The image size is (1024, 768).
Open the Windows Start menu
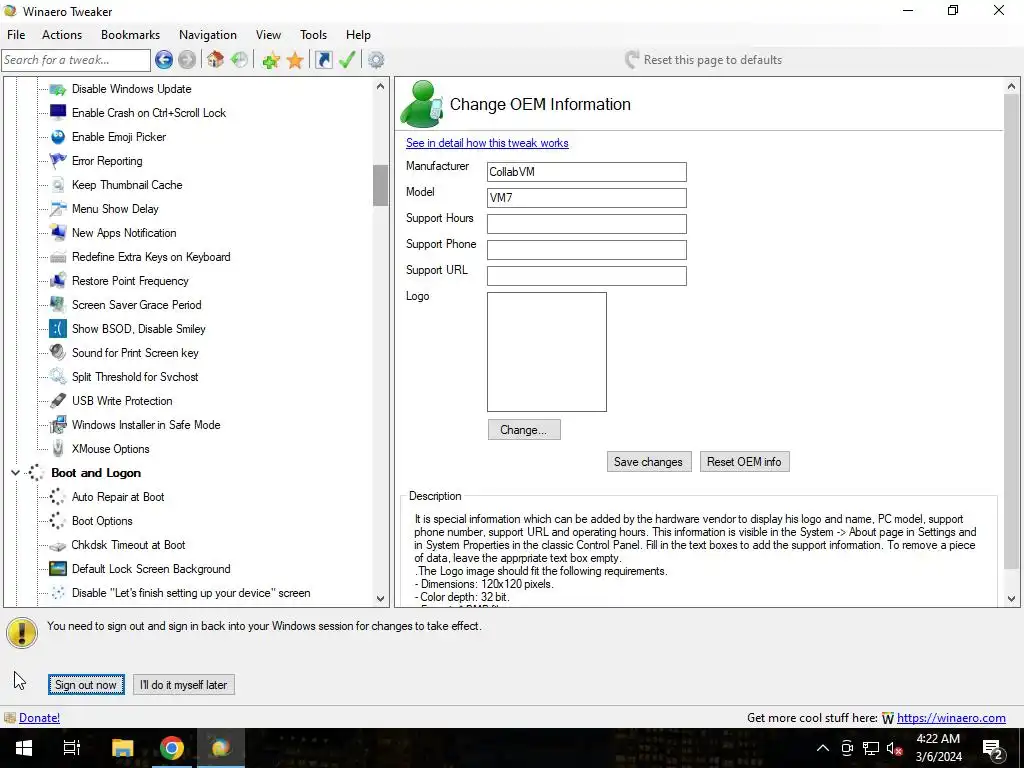click(x=24, y=748)
